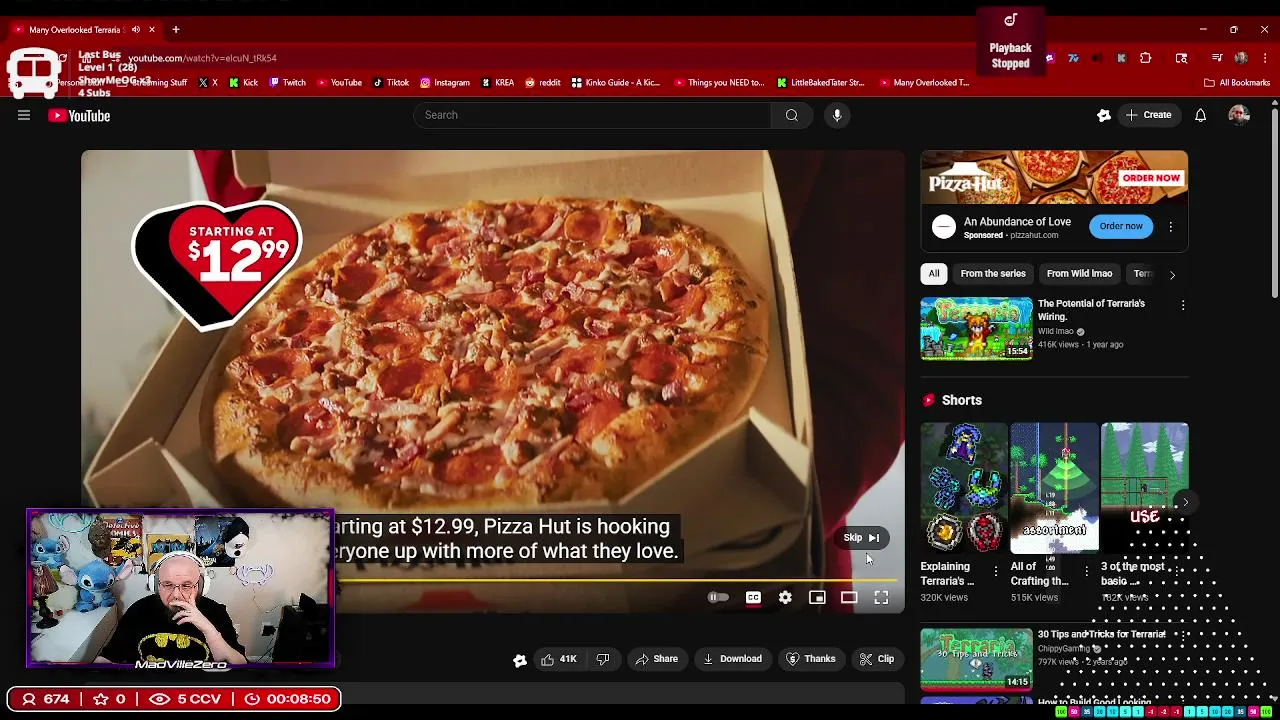Open the Twitch bookmark
Viewport: 1280px width, 720px height.
(286, 83)
